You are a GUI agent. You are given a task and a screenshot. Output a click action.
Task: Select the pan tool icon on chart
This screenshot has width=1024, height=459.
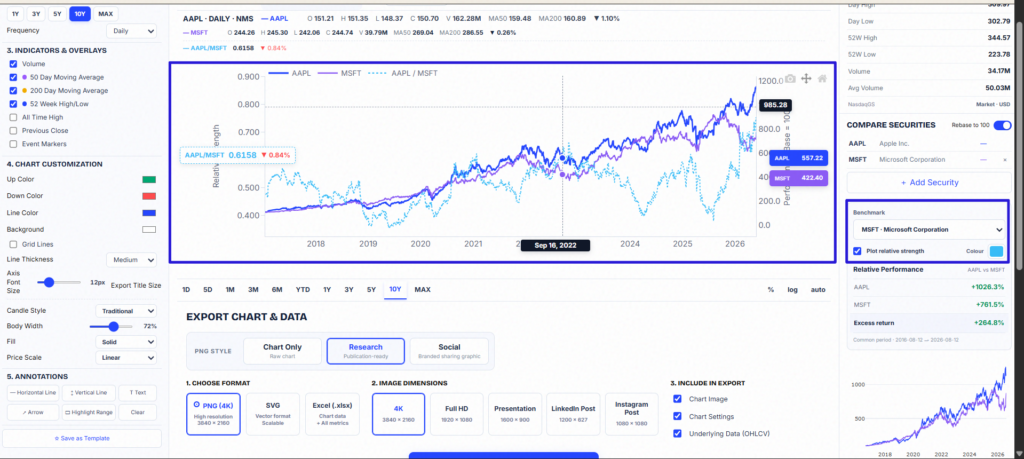(806, 78)
